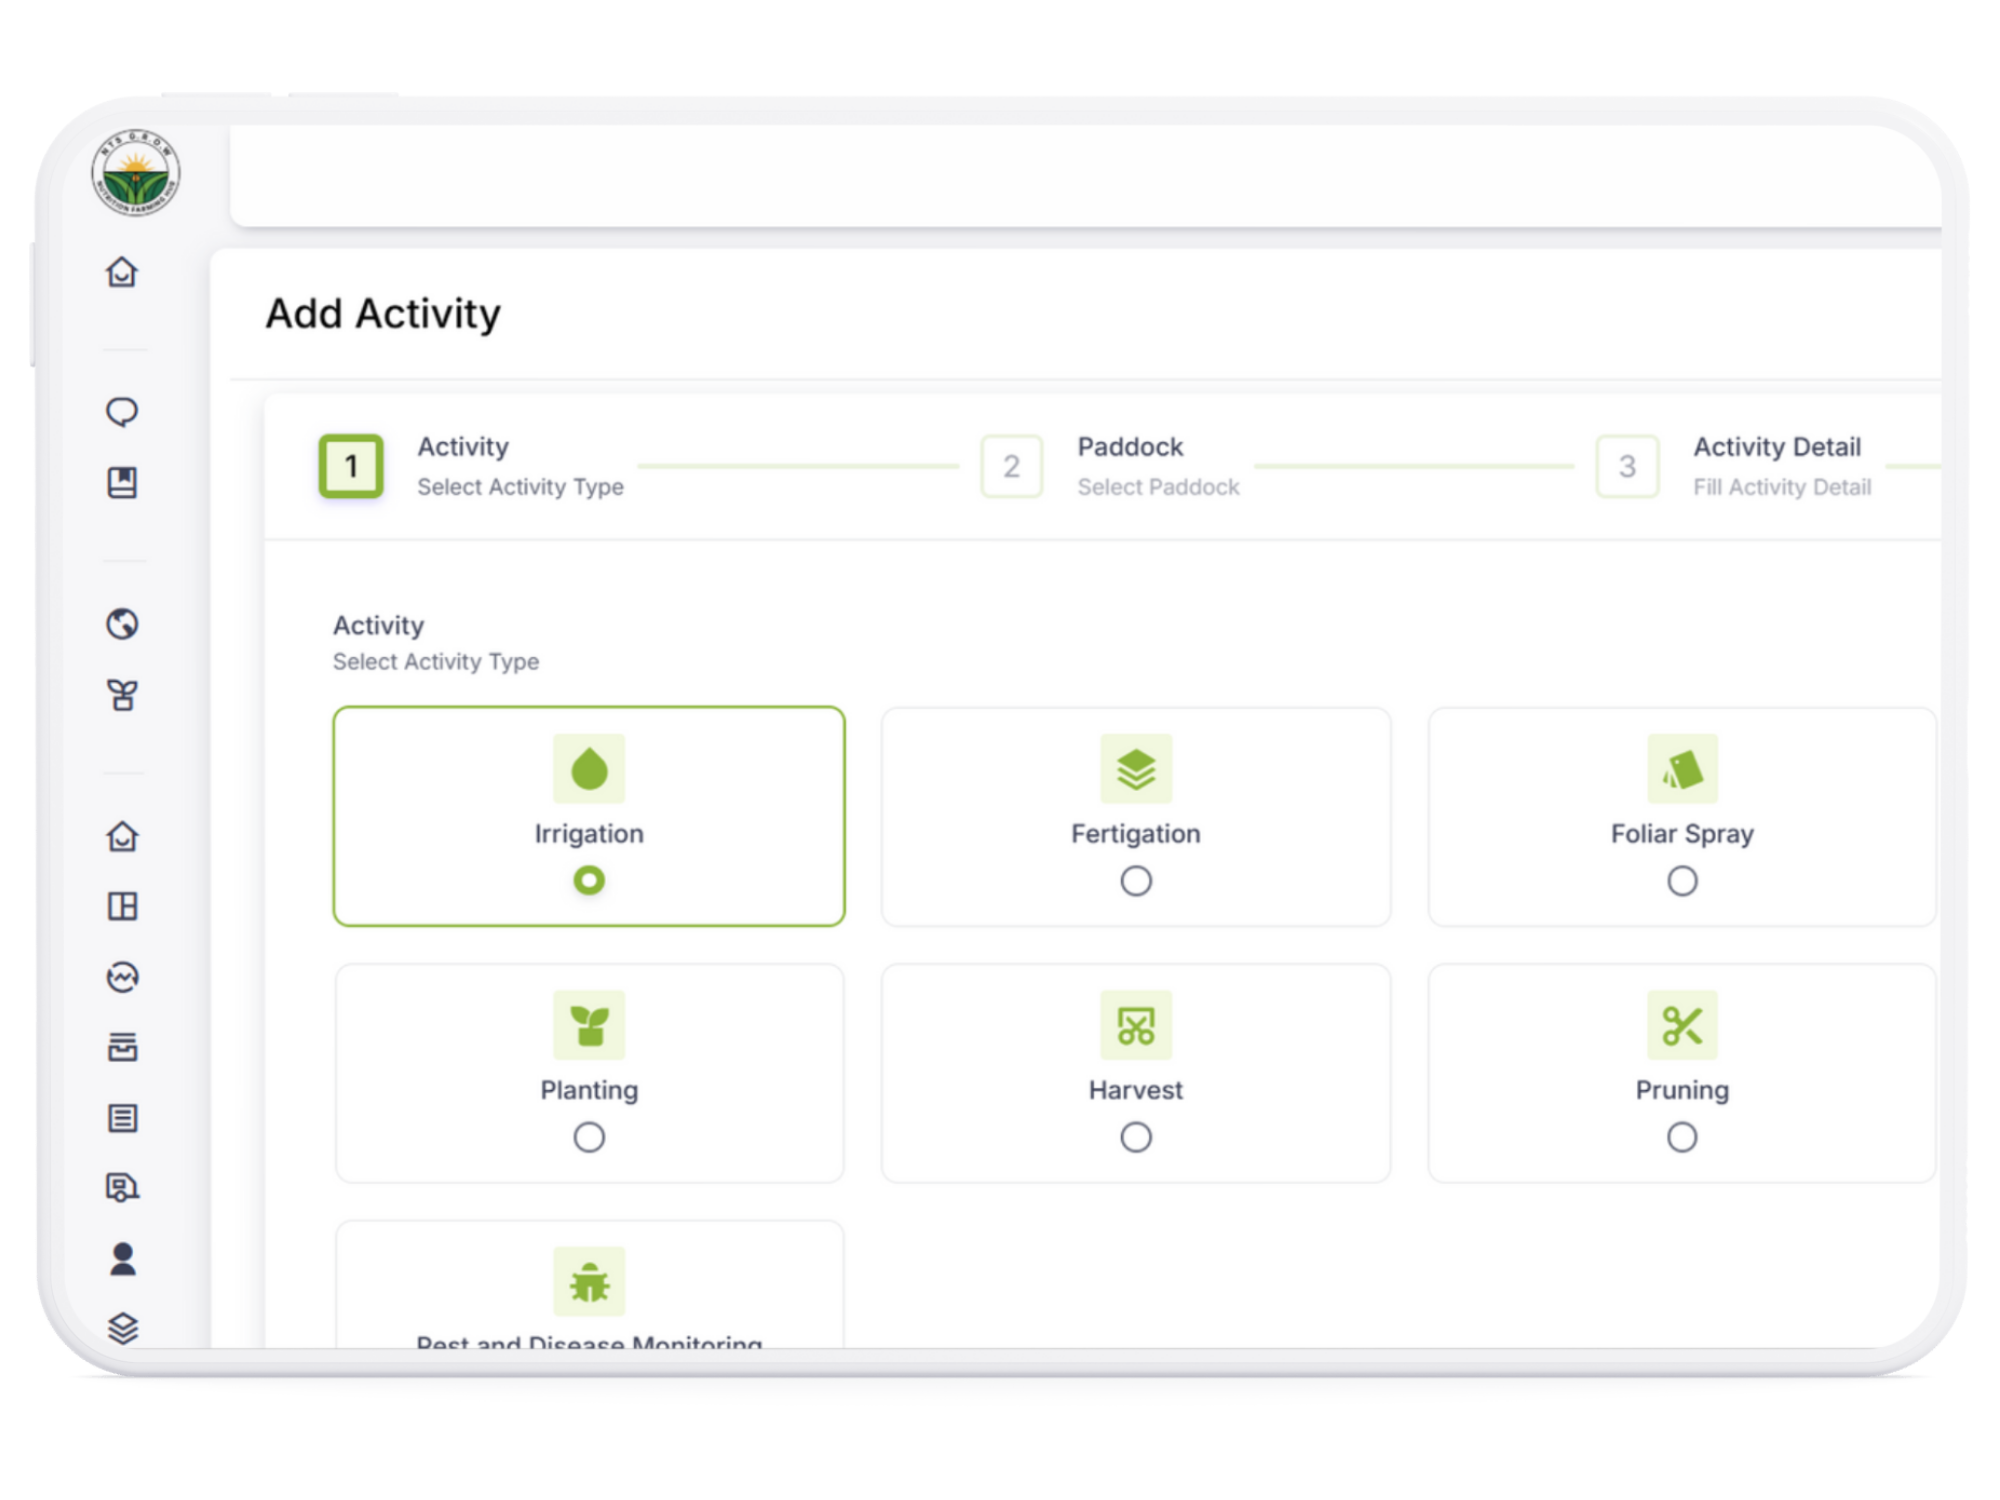Click the bookmark book sidebar icon
This screenshot has width=2000, height=1500.
pos(122,482)
